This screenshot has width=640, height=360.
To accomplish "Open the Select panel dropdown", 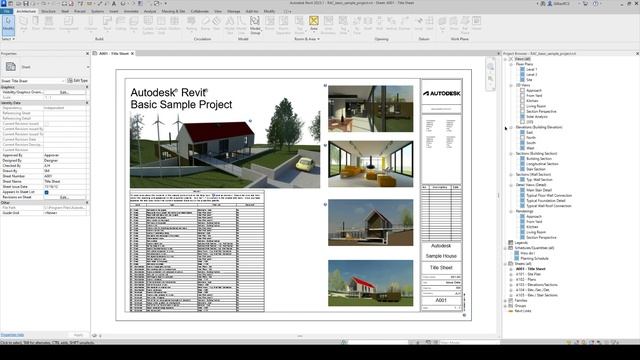I will pos(8,39).
